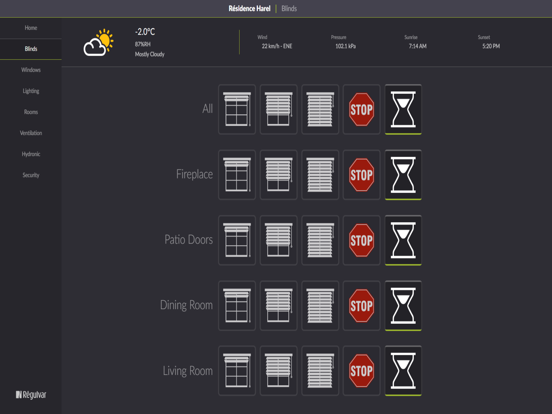Open the Rooms section
The width and height of the screenshot is (552, 414).
pos(31,112)
